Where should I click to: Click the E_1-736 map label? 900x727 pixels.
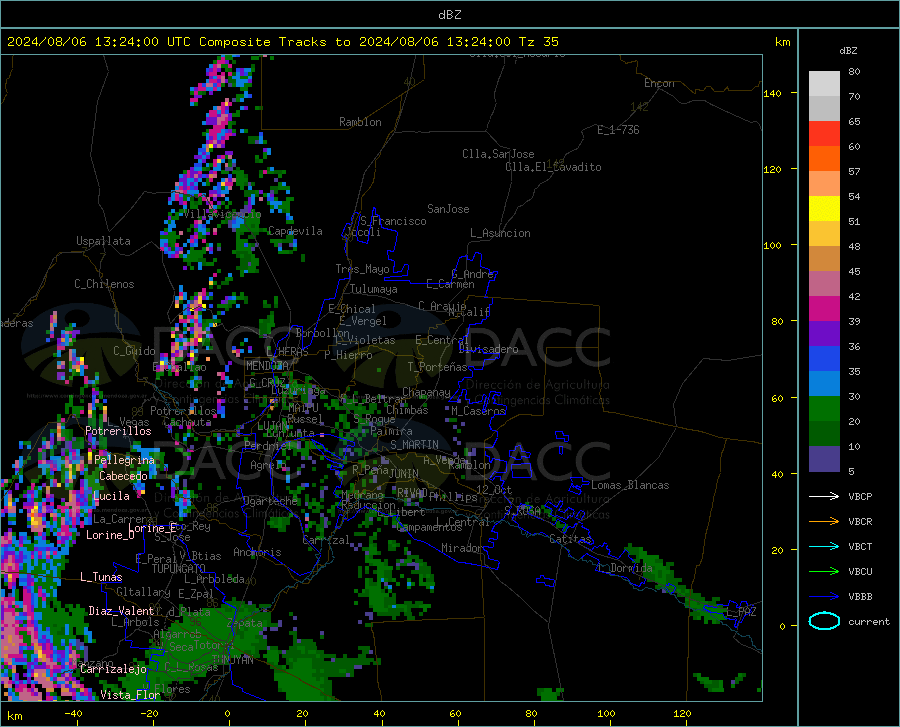(618, 130)
